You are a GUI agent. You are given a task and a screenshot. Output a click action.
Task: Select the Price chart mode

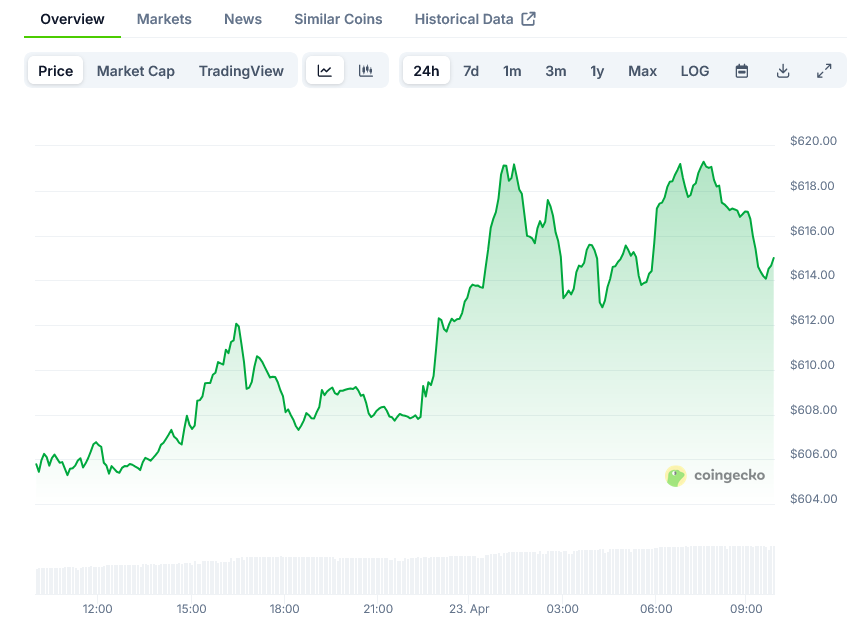(x=56, y=71)
